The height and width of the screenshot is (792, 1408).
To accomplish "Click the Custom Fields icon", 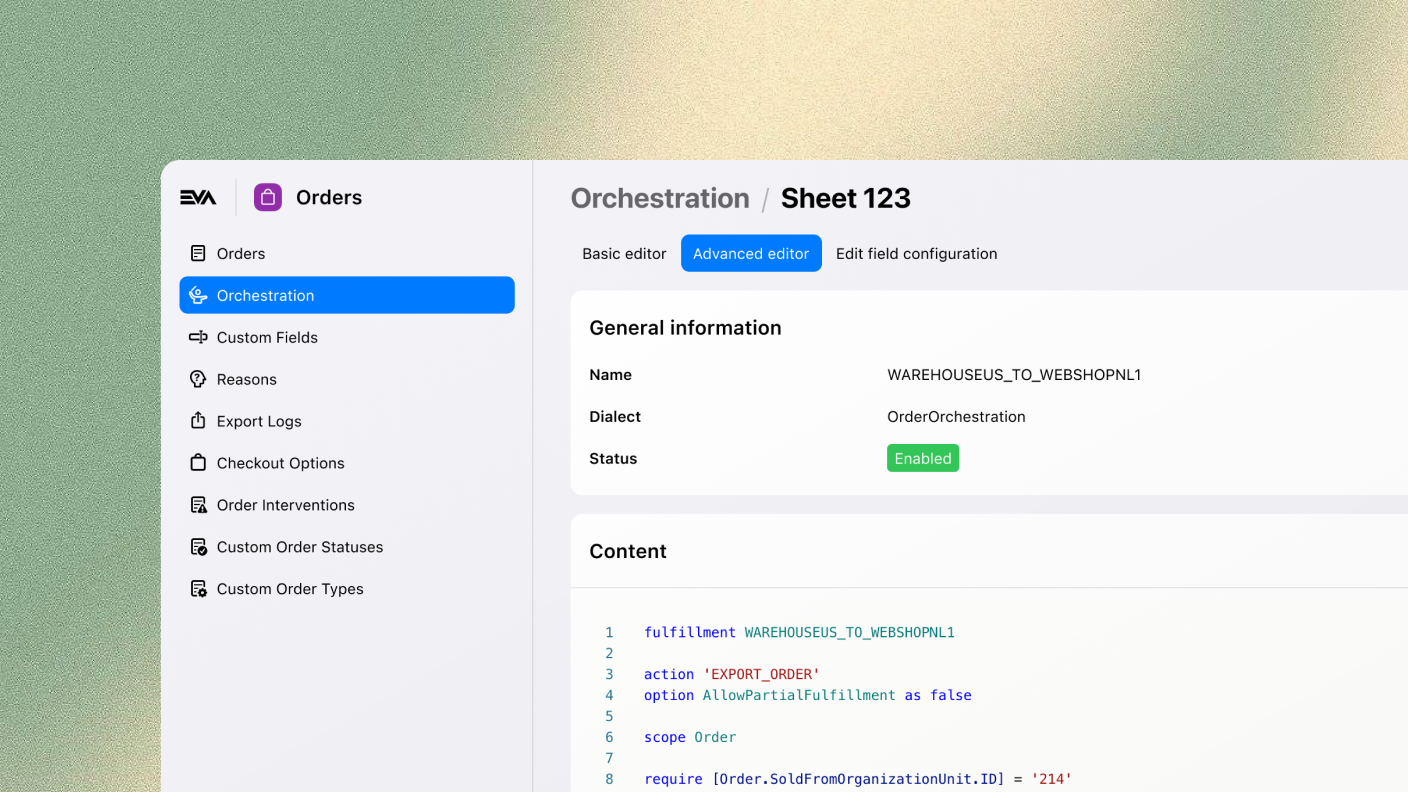I will [x=198, y=338].
